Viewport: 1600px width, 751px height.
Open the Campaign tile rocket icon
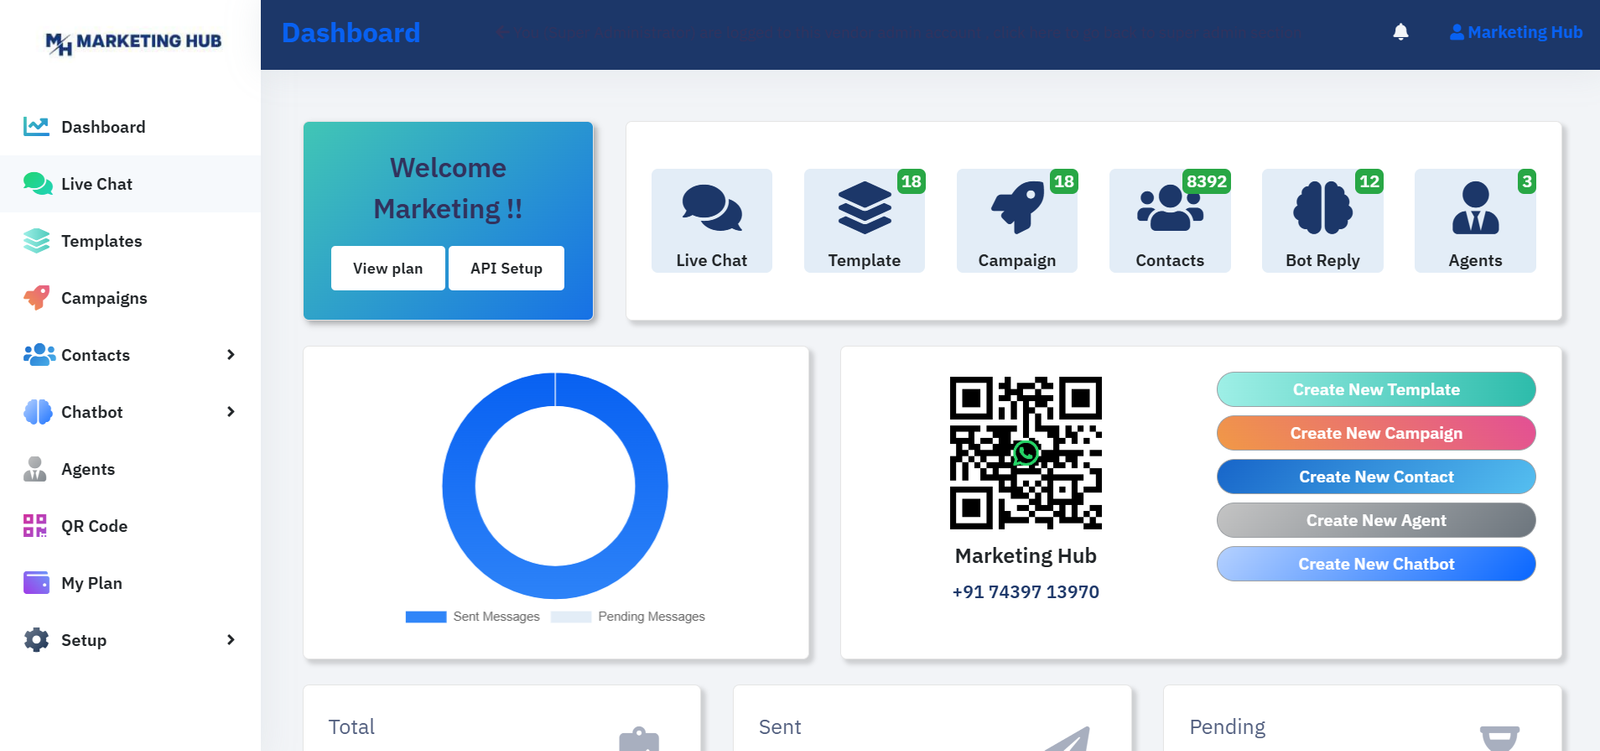[1017, 207]
